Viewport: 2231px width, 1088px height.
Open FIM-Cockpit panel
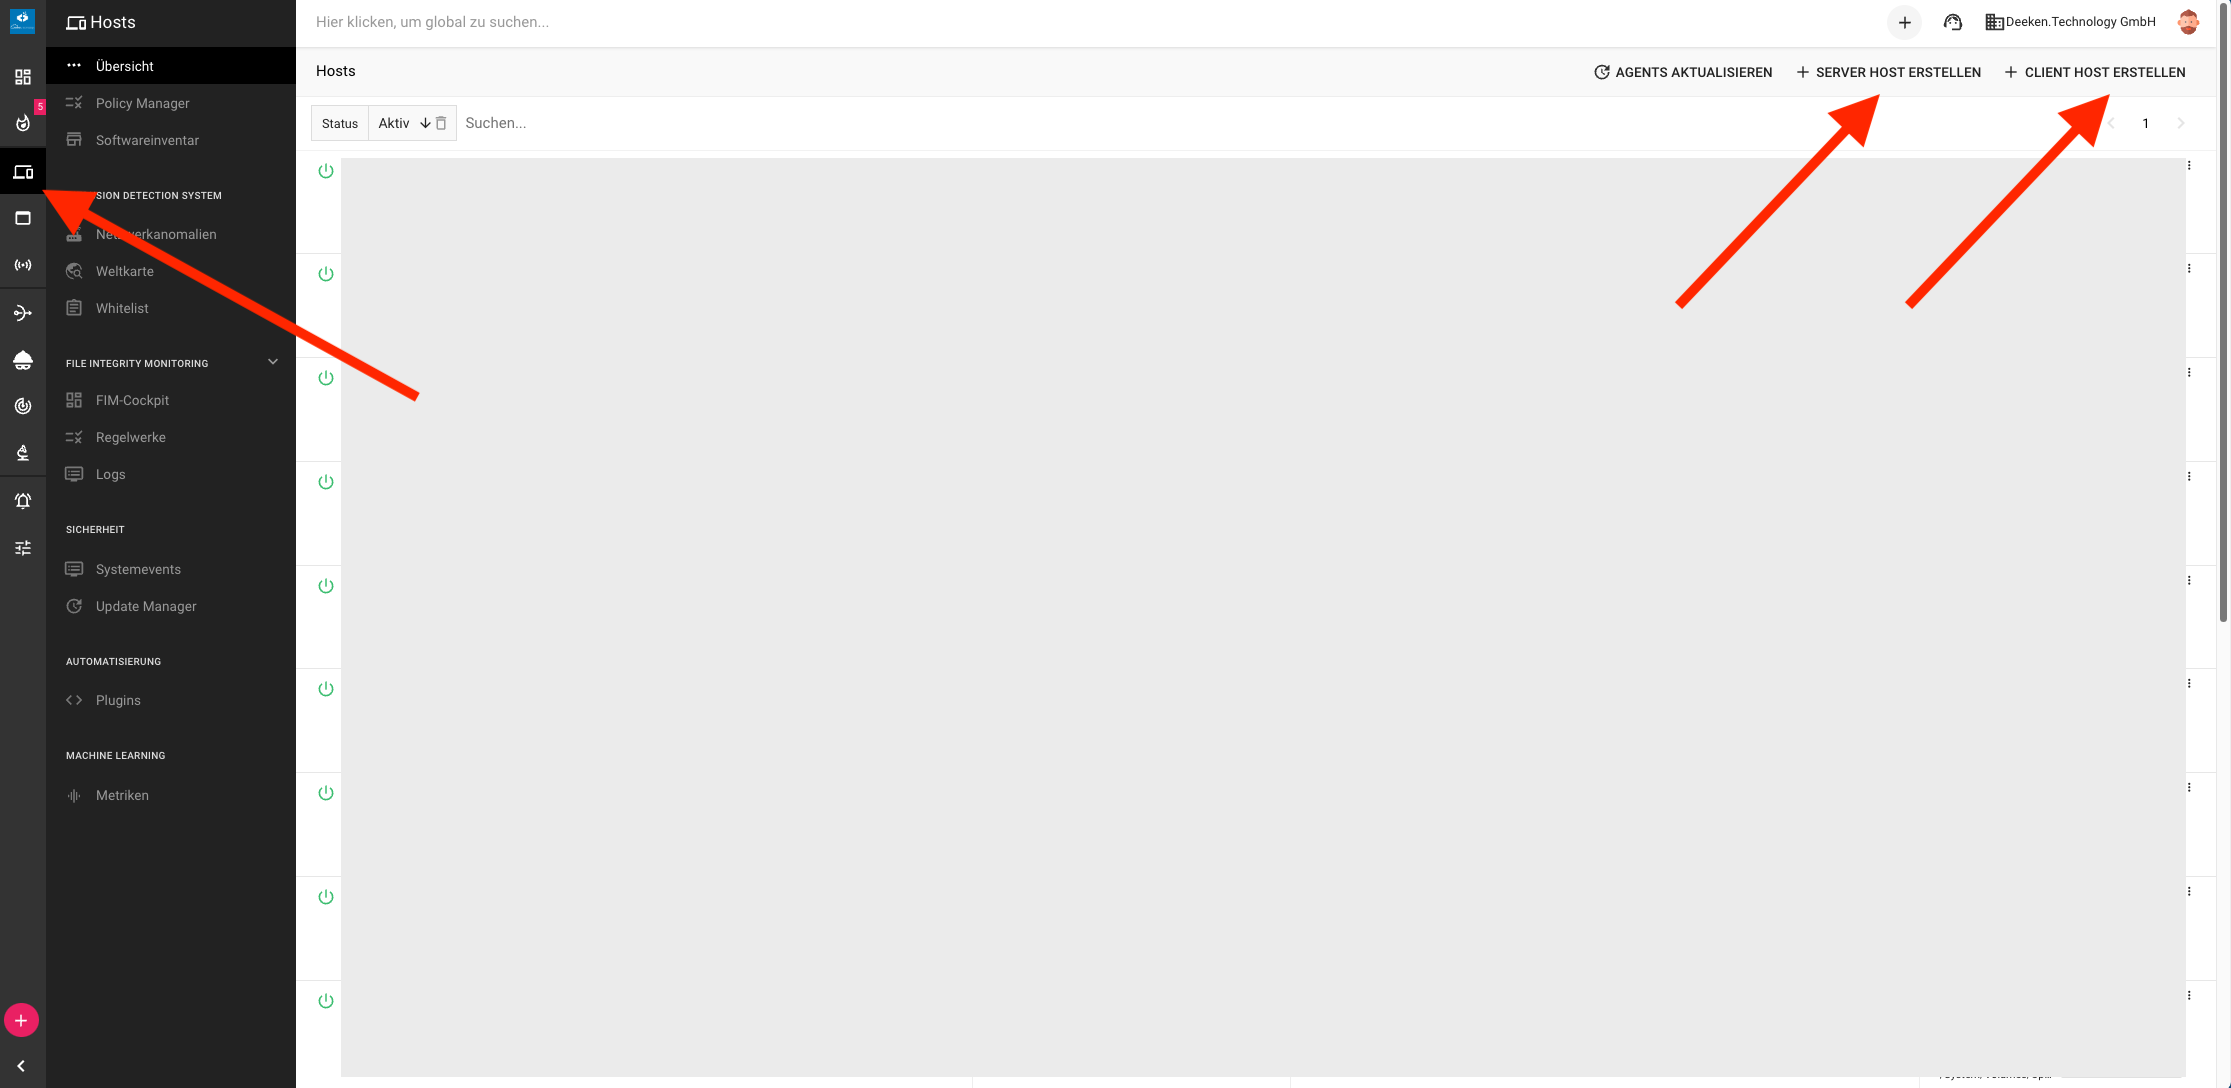pyautogui.click(x=132, y=400)
